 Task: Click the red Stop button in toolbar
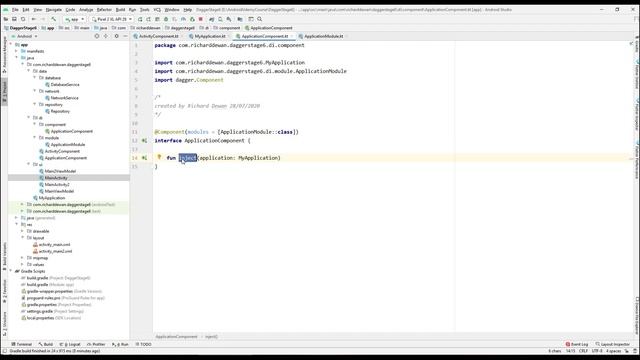[x=201, y=19]
